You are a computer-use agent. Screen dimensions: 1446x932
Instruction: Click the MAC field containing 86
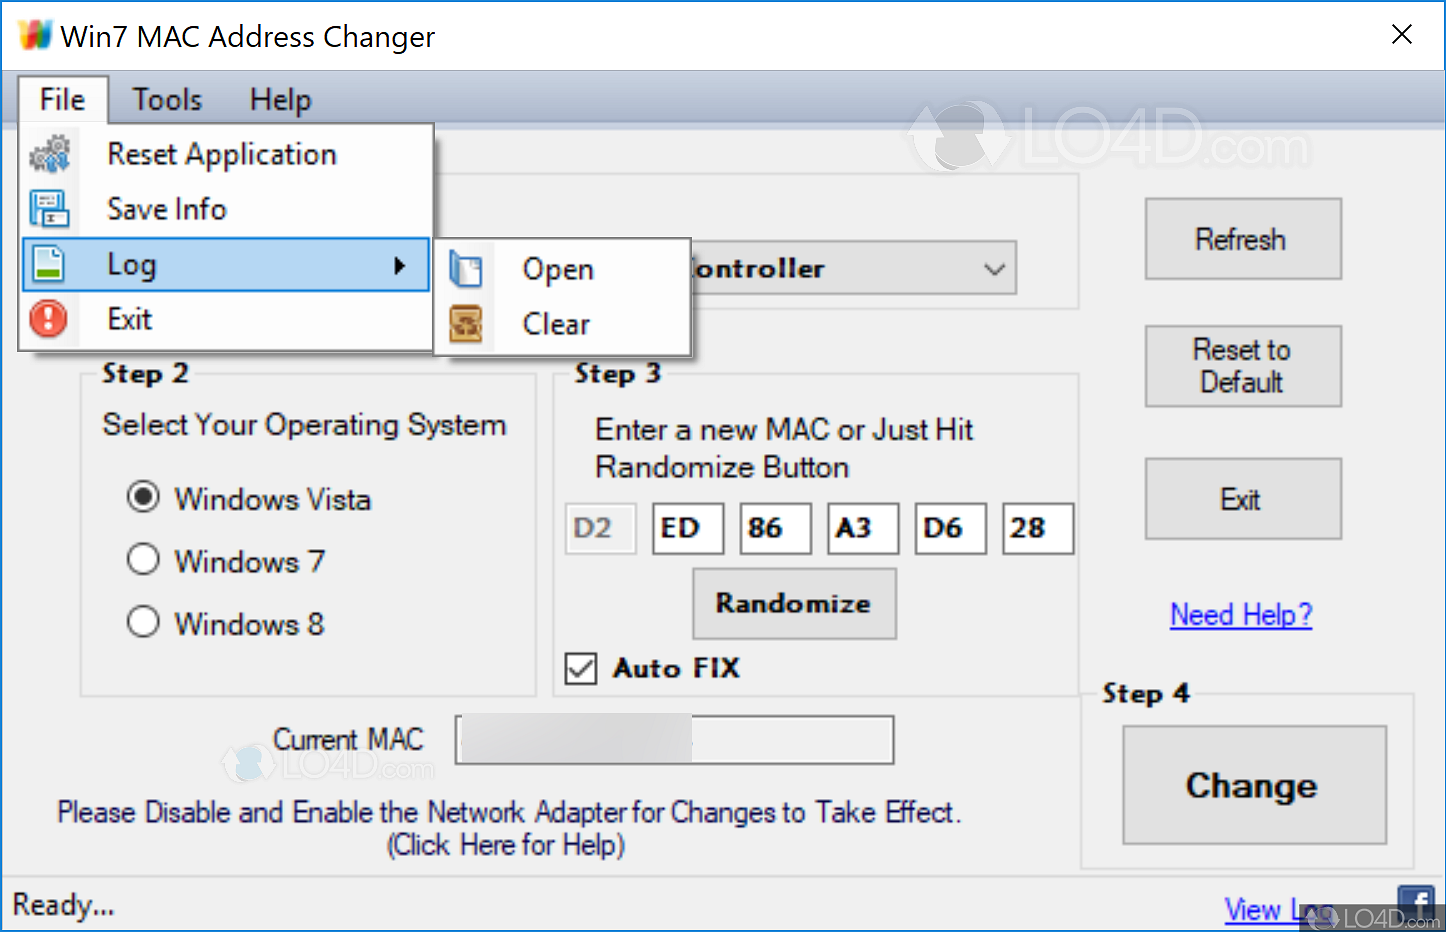[x=775, y=528]
